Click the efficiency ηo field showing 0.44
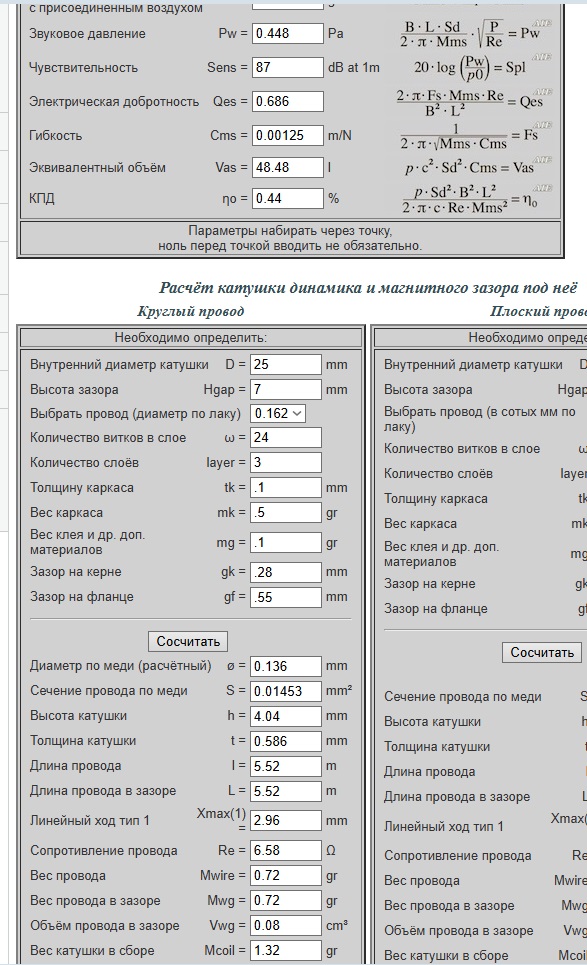This screenshot has width=587, height=965. 287,198
